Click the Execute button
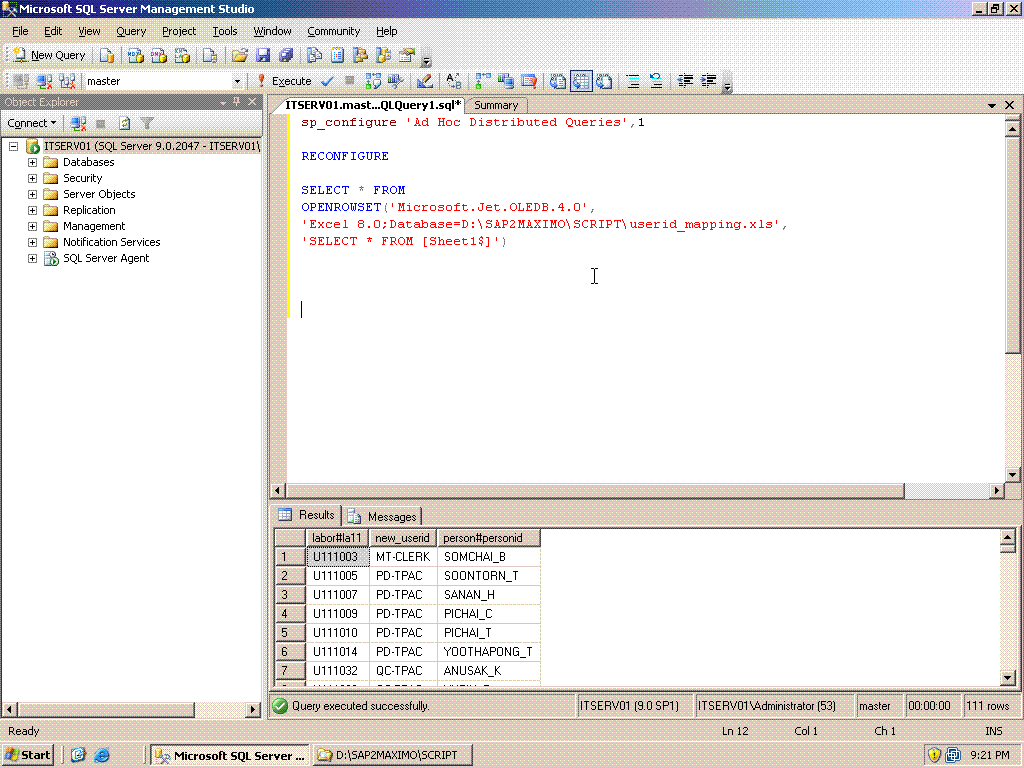The image size is (1024, 768). (284, 81)
